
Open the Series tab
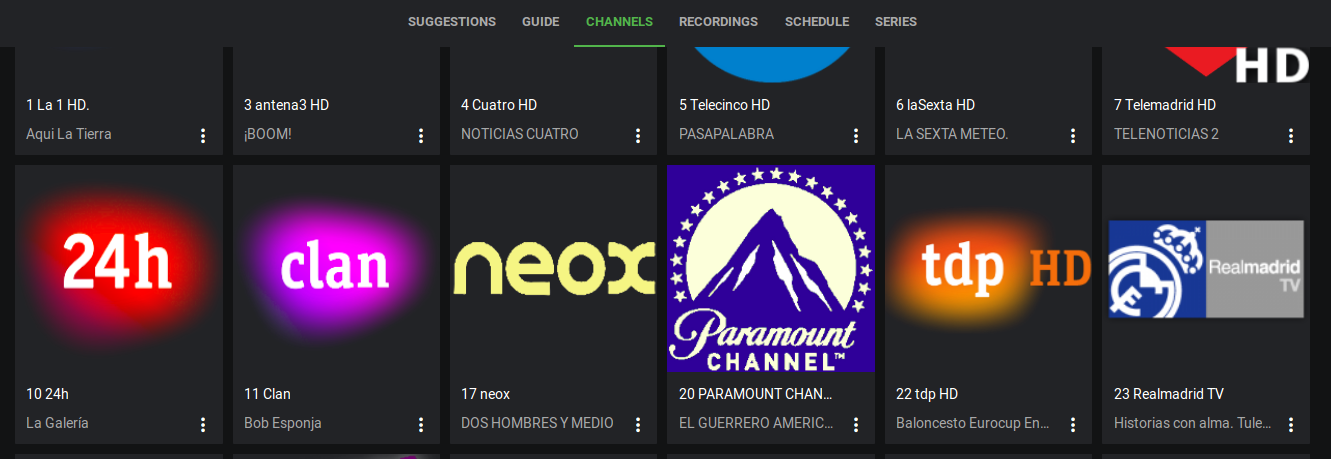(x=896, y=22)
